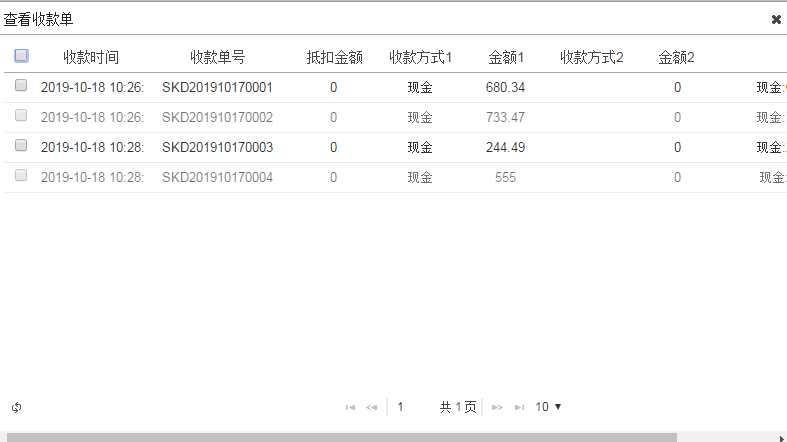Click the 收款单号 column header
The height and width of the screenshot is (442, 787).
[x=217, y=57]
